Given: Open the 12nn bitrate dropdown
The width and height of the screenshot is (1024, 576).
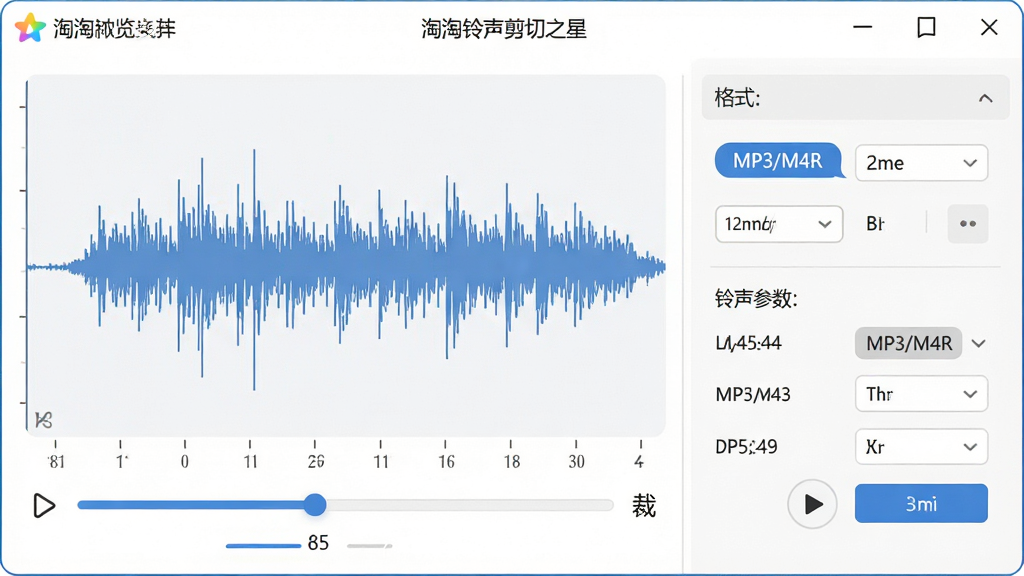Looking at the screenshot, I should pyautogui.click(x=778, y=224).
